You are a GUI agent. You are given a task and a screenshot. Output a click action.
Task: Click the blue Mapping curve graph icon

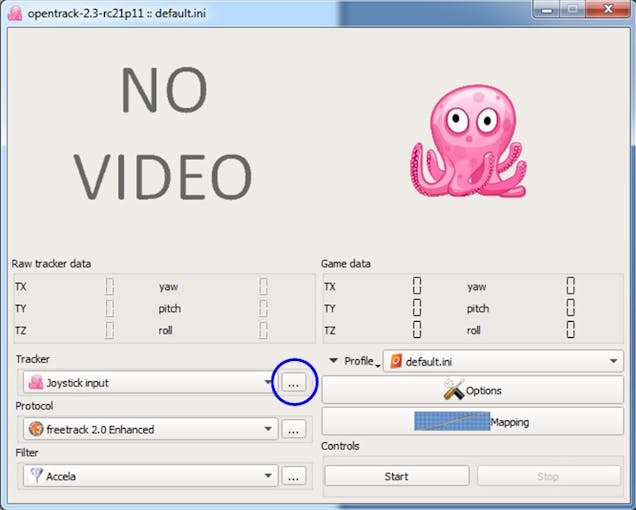452,421
